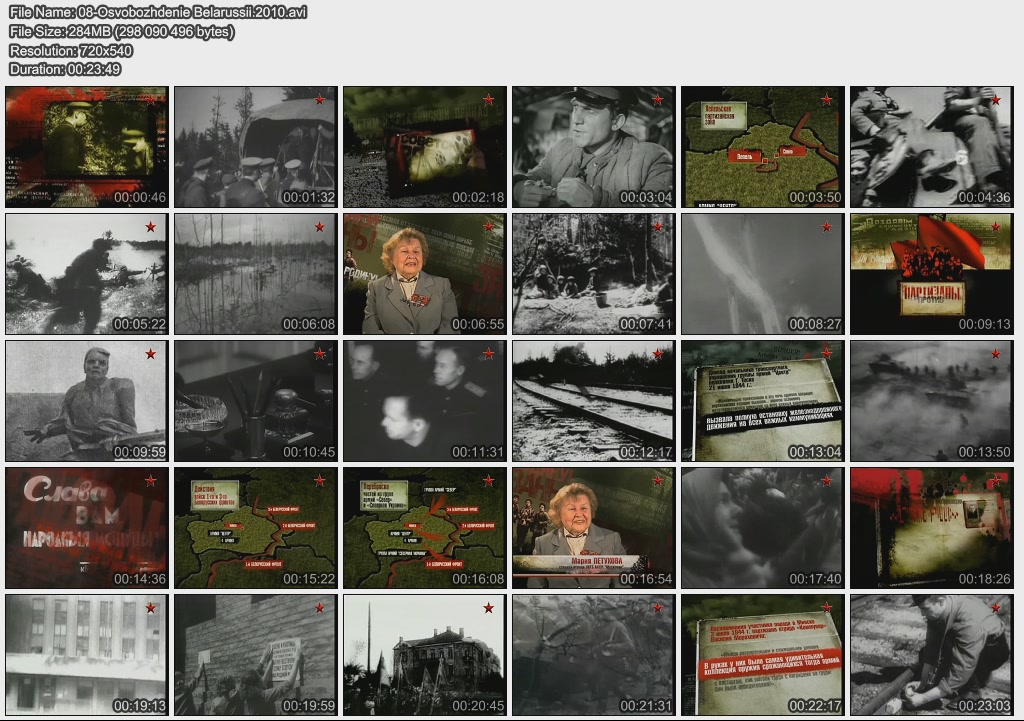1024x721 pixels.
Task: Click the red star on the 00:00:46 thumbnail
Action: click(151, 100)
